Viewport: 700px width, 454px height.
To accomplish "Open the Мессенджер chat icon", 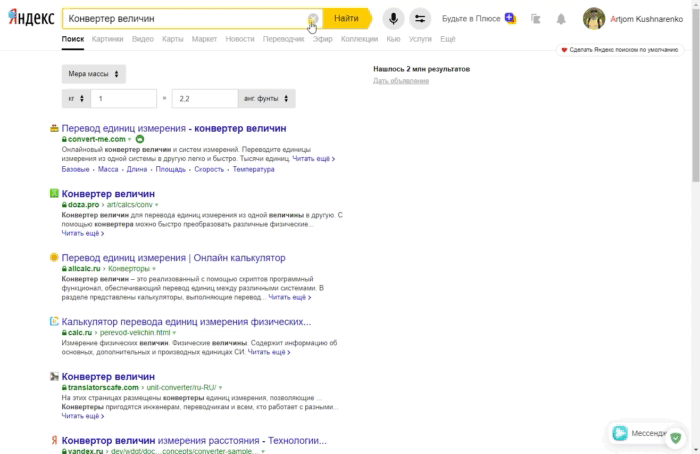I will point(620,433).
